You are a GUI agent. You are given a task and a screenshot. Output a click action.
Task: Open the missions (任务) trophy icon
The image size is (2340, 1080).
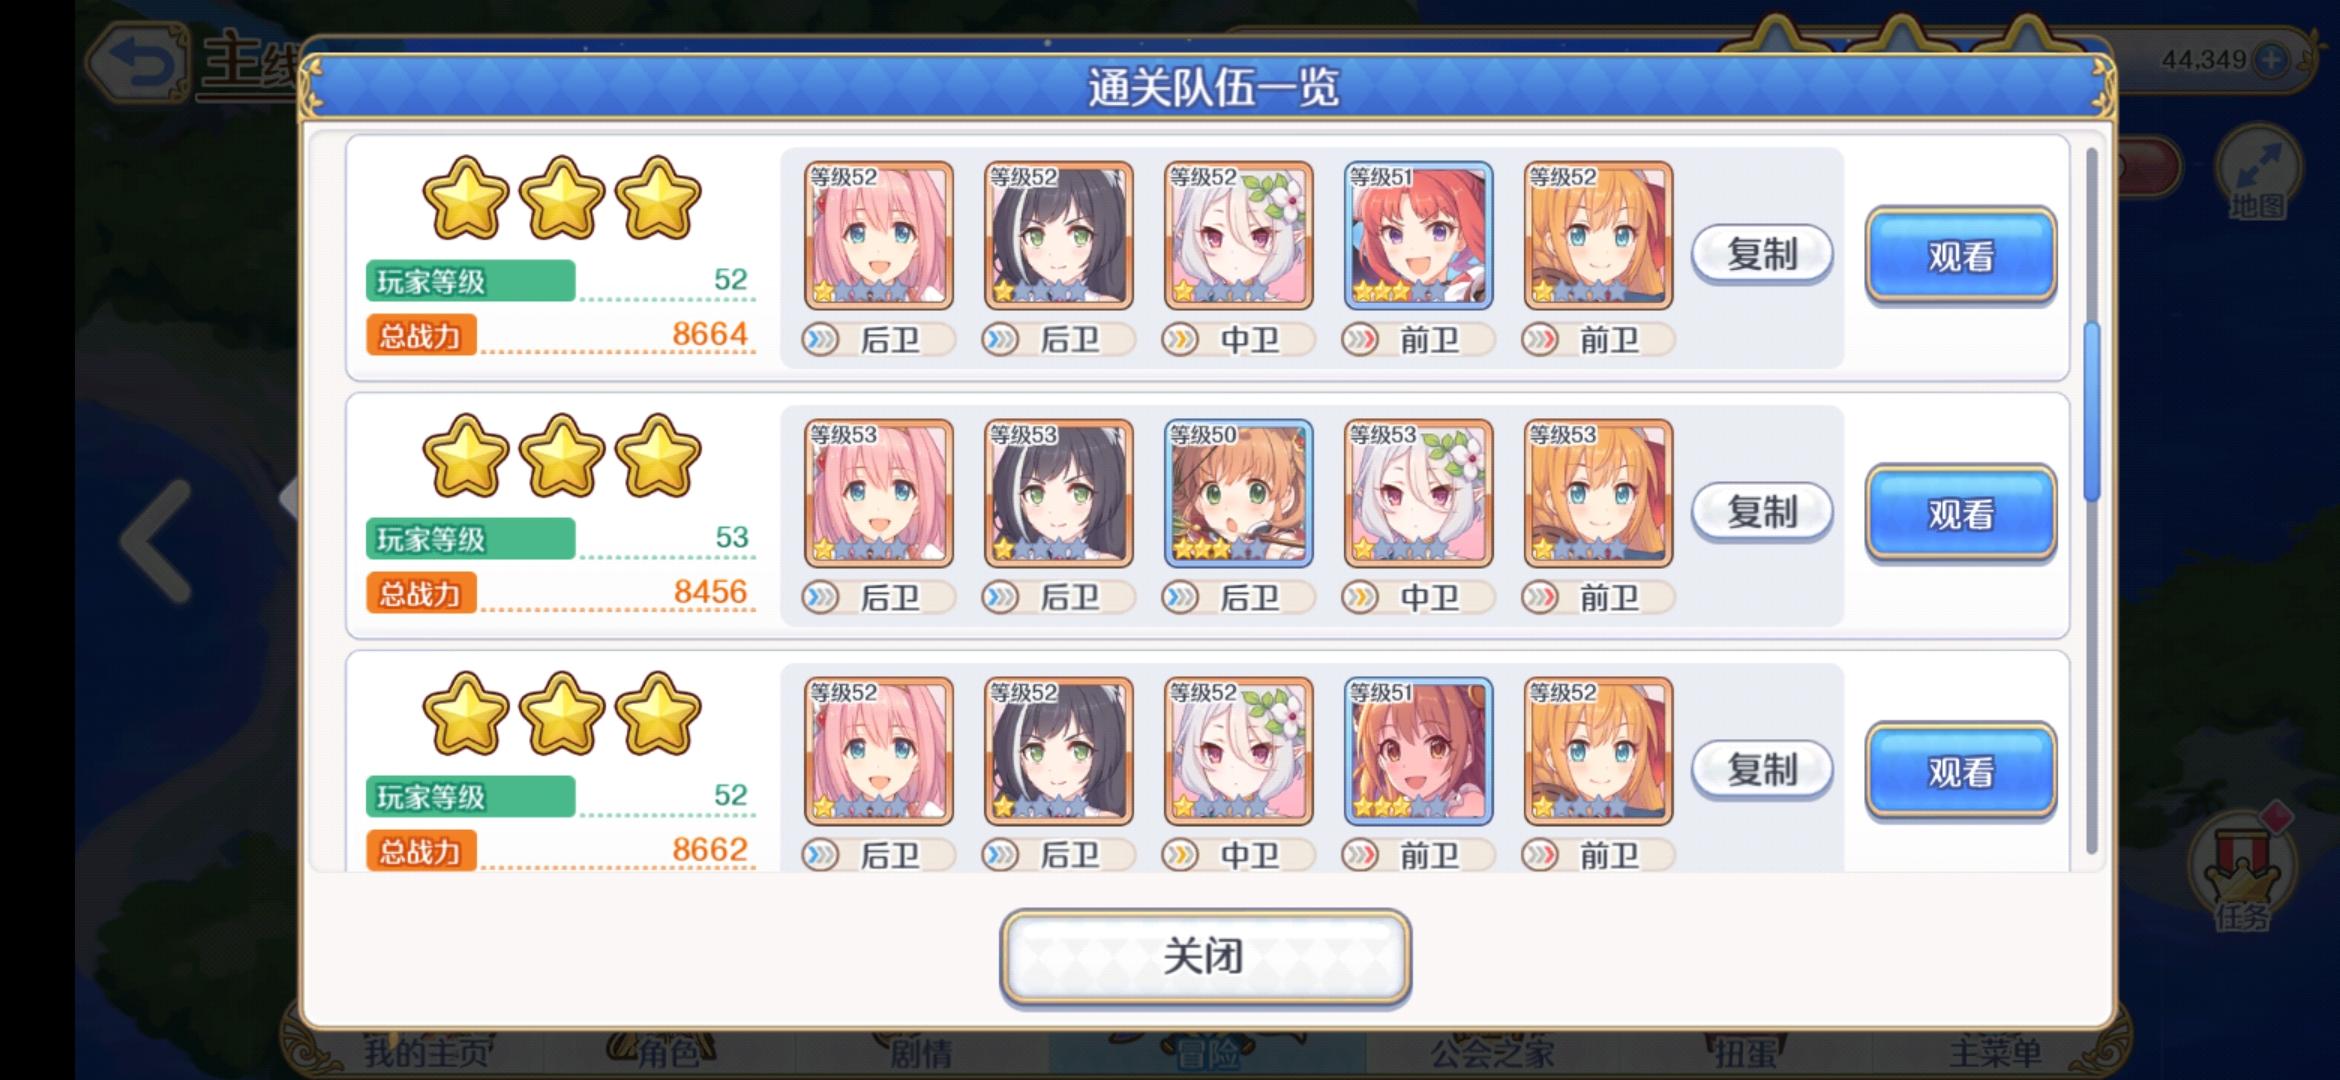tap(2241, 868)
